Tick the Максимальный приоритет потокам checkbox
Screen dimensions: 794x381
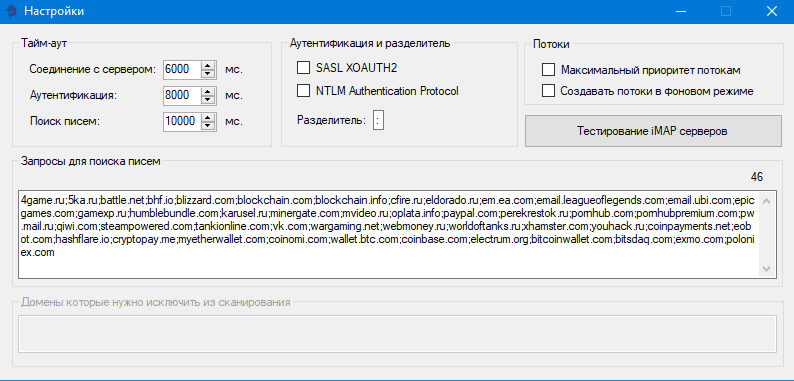(548, 69)
